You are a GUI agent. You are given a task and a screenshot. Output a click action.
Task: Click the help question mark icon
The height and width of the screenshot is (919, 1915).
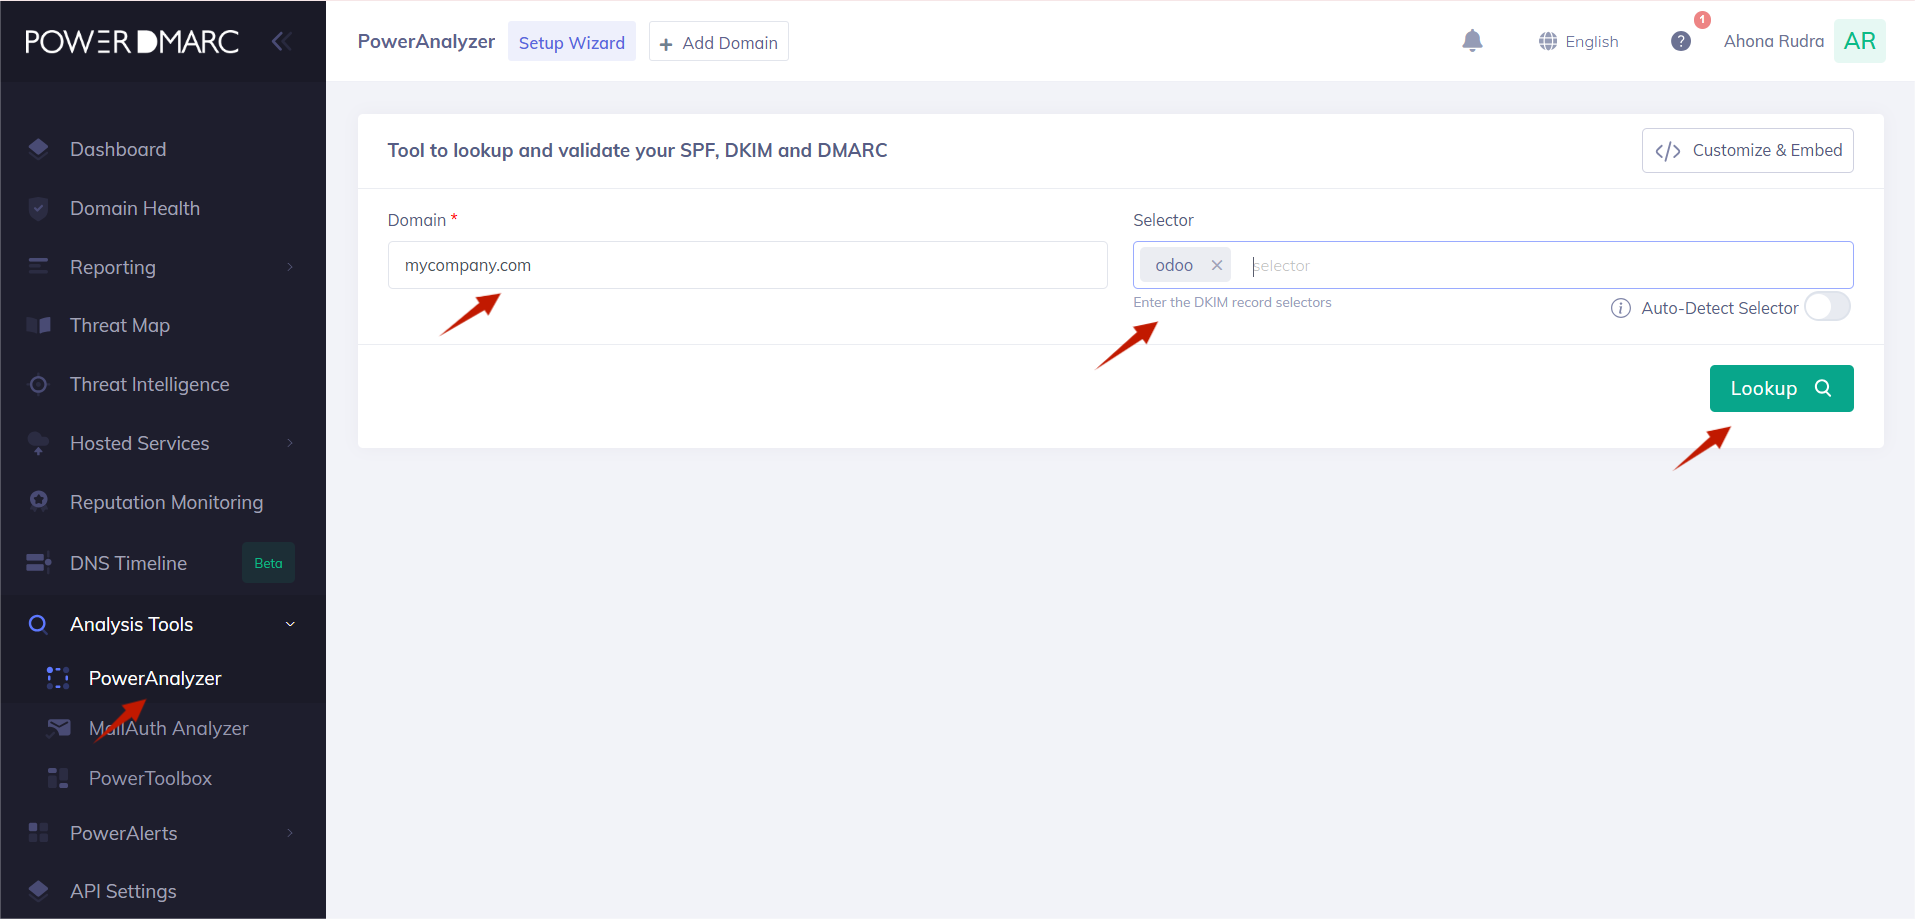(x=1680, y=41)
